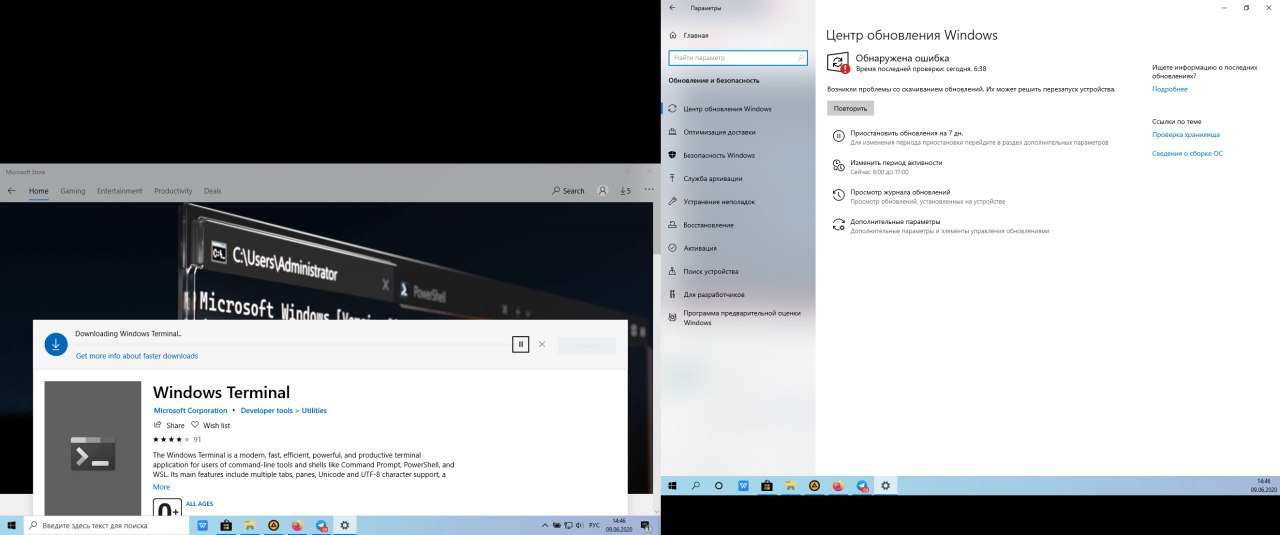Pause the Windows Terminal download

point(520,344)
